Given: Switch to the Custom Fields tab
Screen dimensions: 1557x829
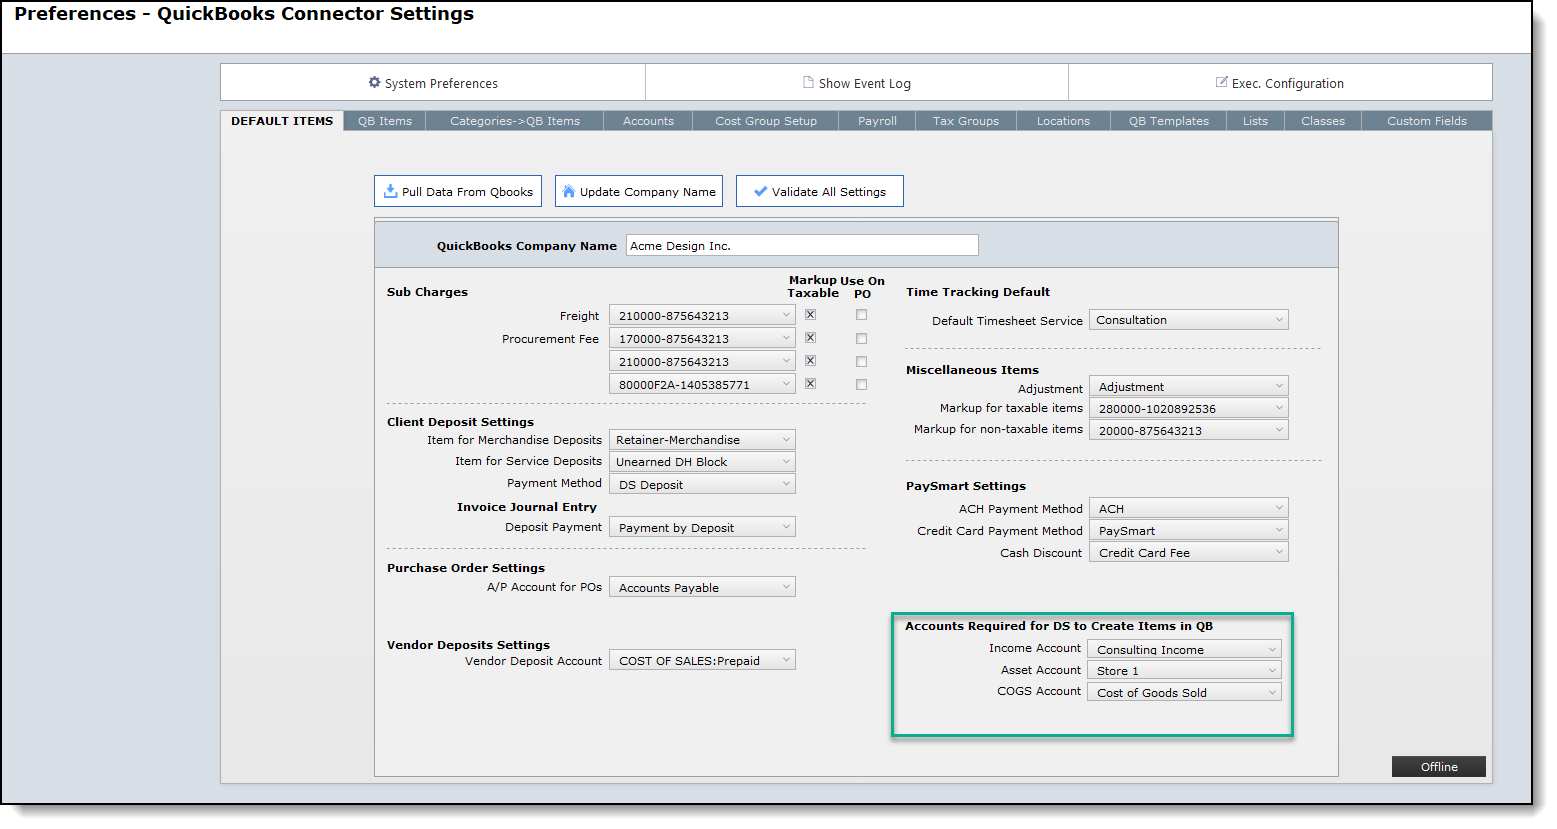Looking at the screenshot, I should pyautogui.click(x=1427, y=121).
